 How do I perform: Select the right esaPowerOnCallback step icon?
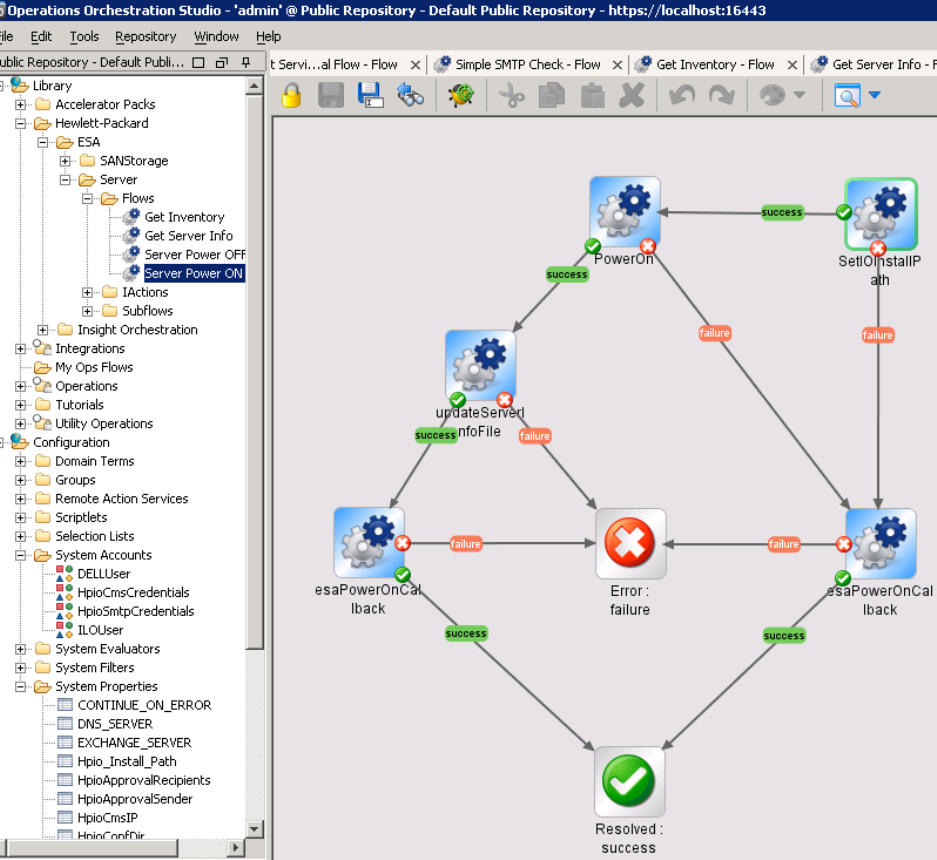coord(881,543)
